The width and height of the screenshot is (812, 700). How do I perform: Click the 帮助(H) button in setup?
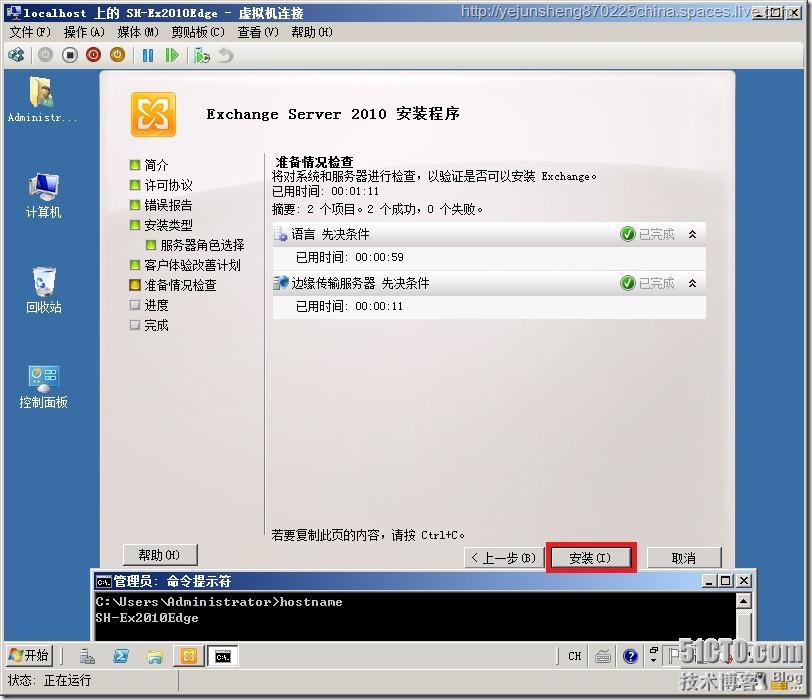[x=160, y=555]
